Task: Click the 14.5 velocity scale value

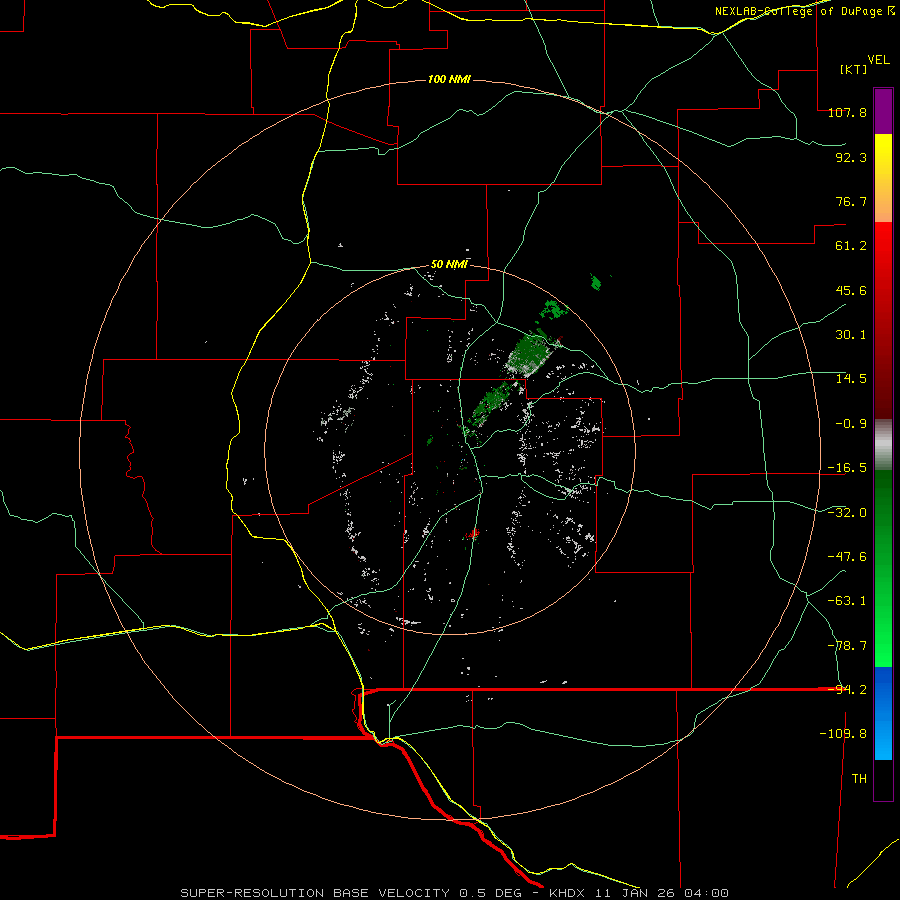Action: click(x=851, y=379)
